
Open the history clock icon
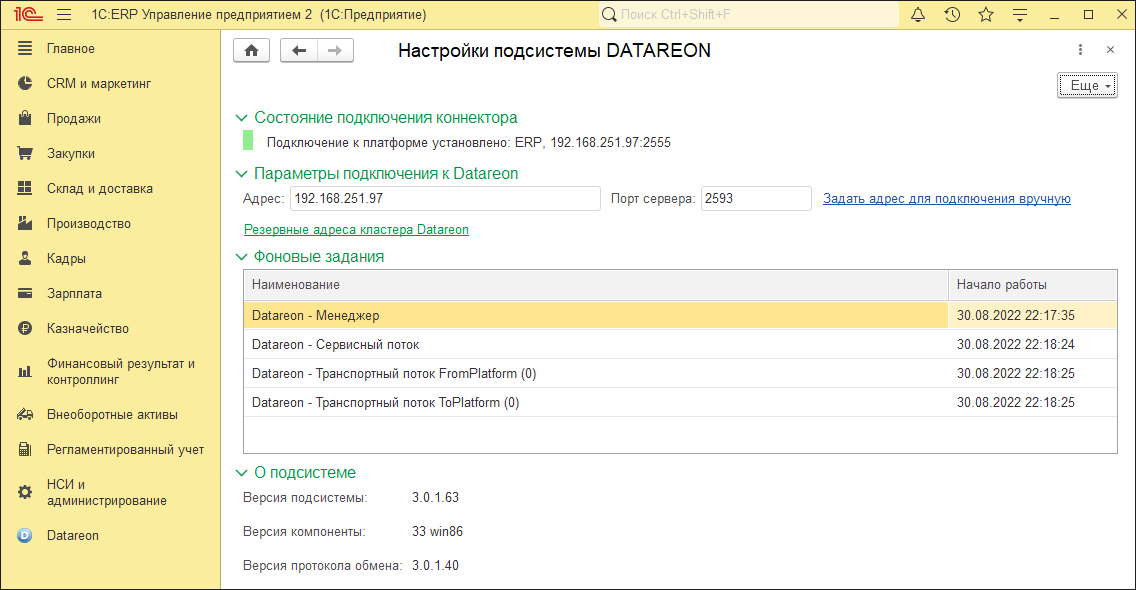(x=952, y=15)
